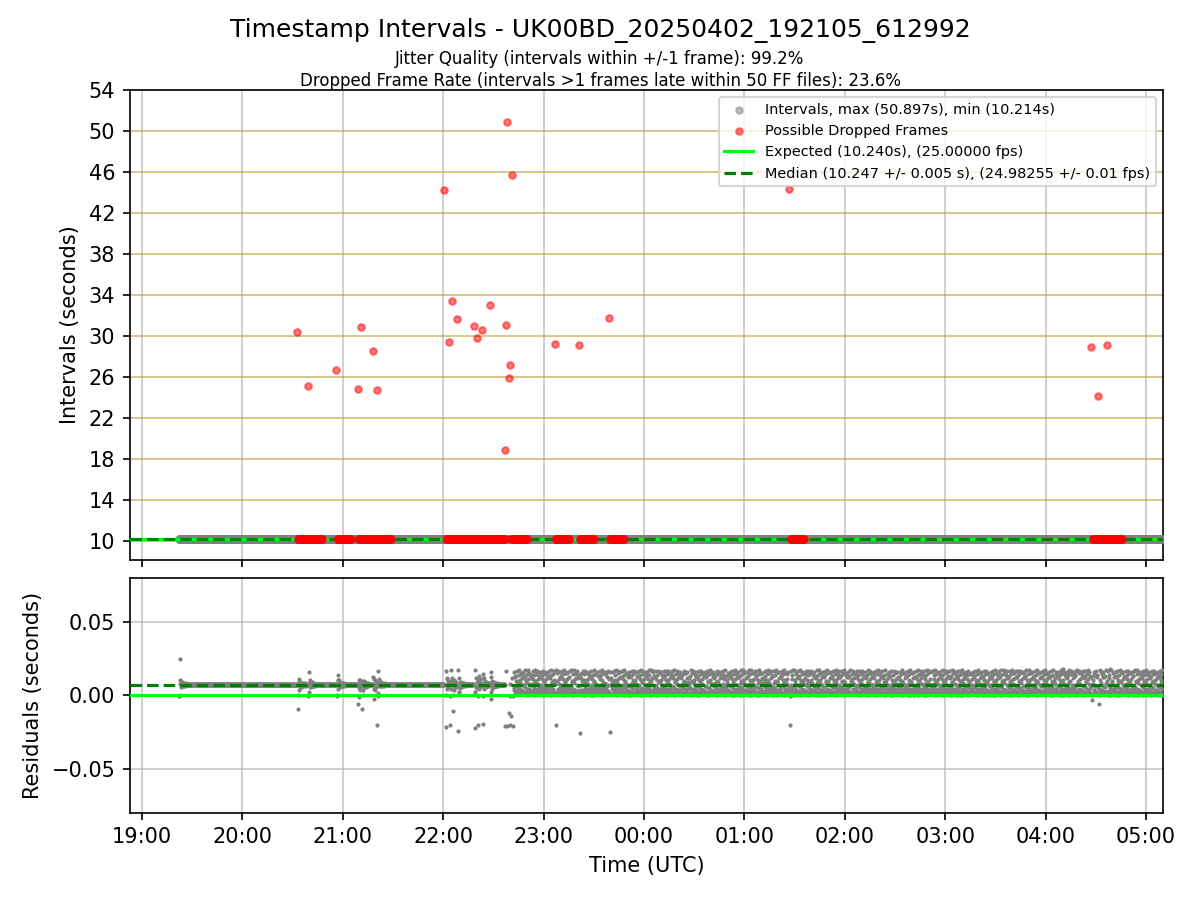The width and height of the screenshot is (1200, 900).
Task: Select legend entry 'Median (10.247 +/- 0.005 s)'
Action: click(x=957, y=173)
